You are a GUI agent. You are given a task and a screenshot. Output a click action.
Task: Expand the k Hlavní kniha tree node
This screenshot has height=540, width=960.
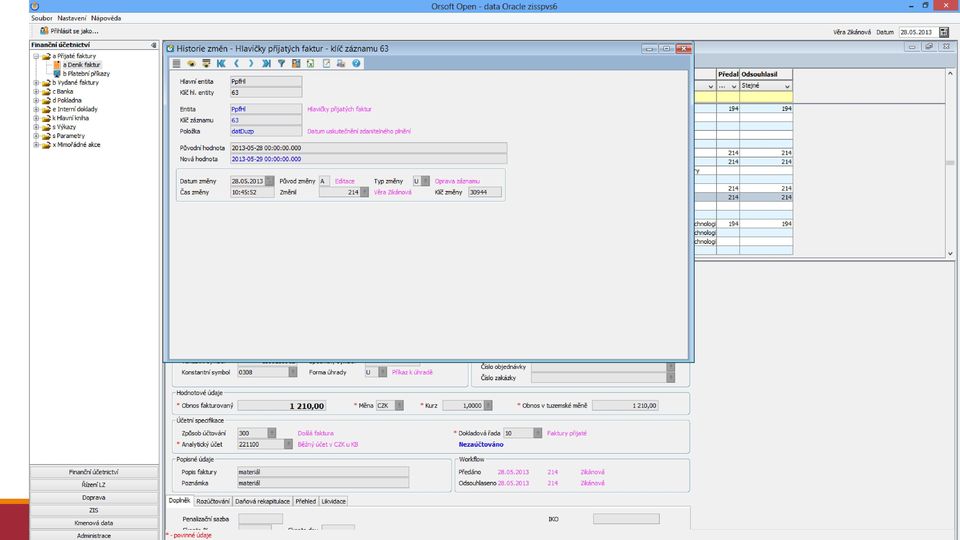(36, 118)
